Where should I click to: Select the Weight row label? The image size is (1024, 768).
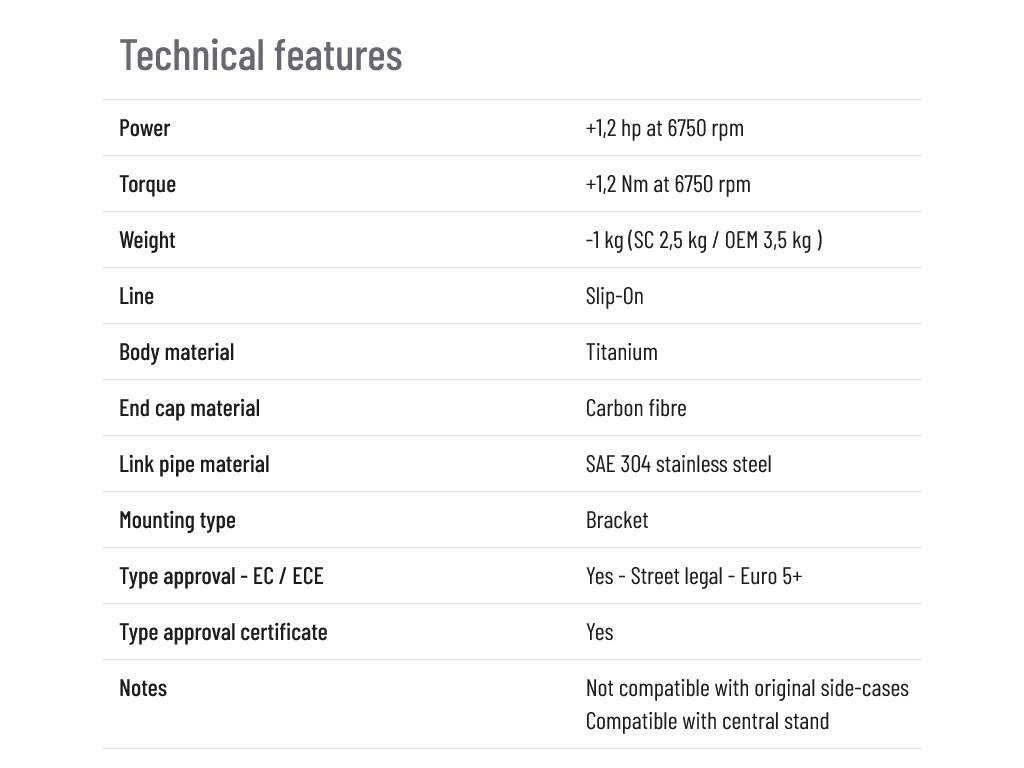point(147,240)
